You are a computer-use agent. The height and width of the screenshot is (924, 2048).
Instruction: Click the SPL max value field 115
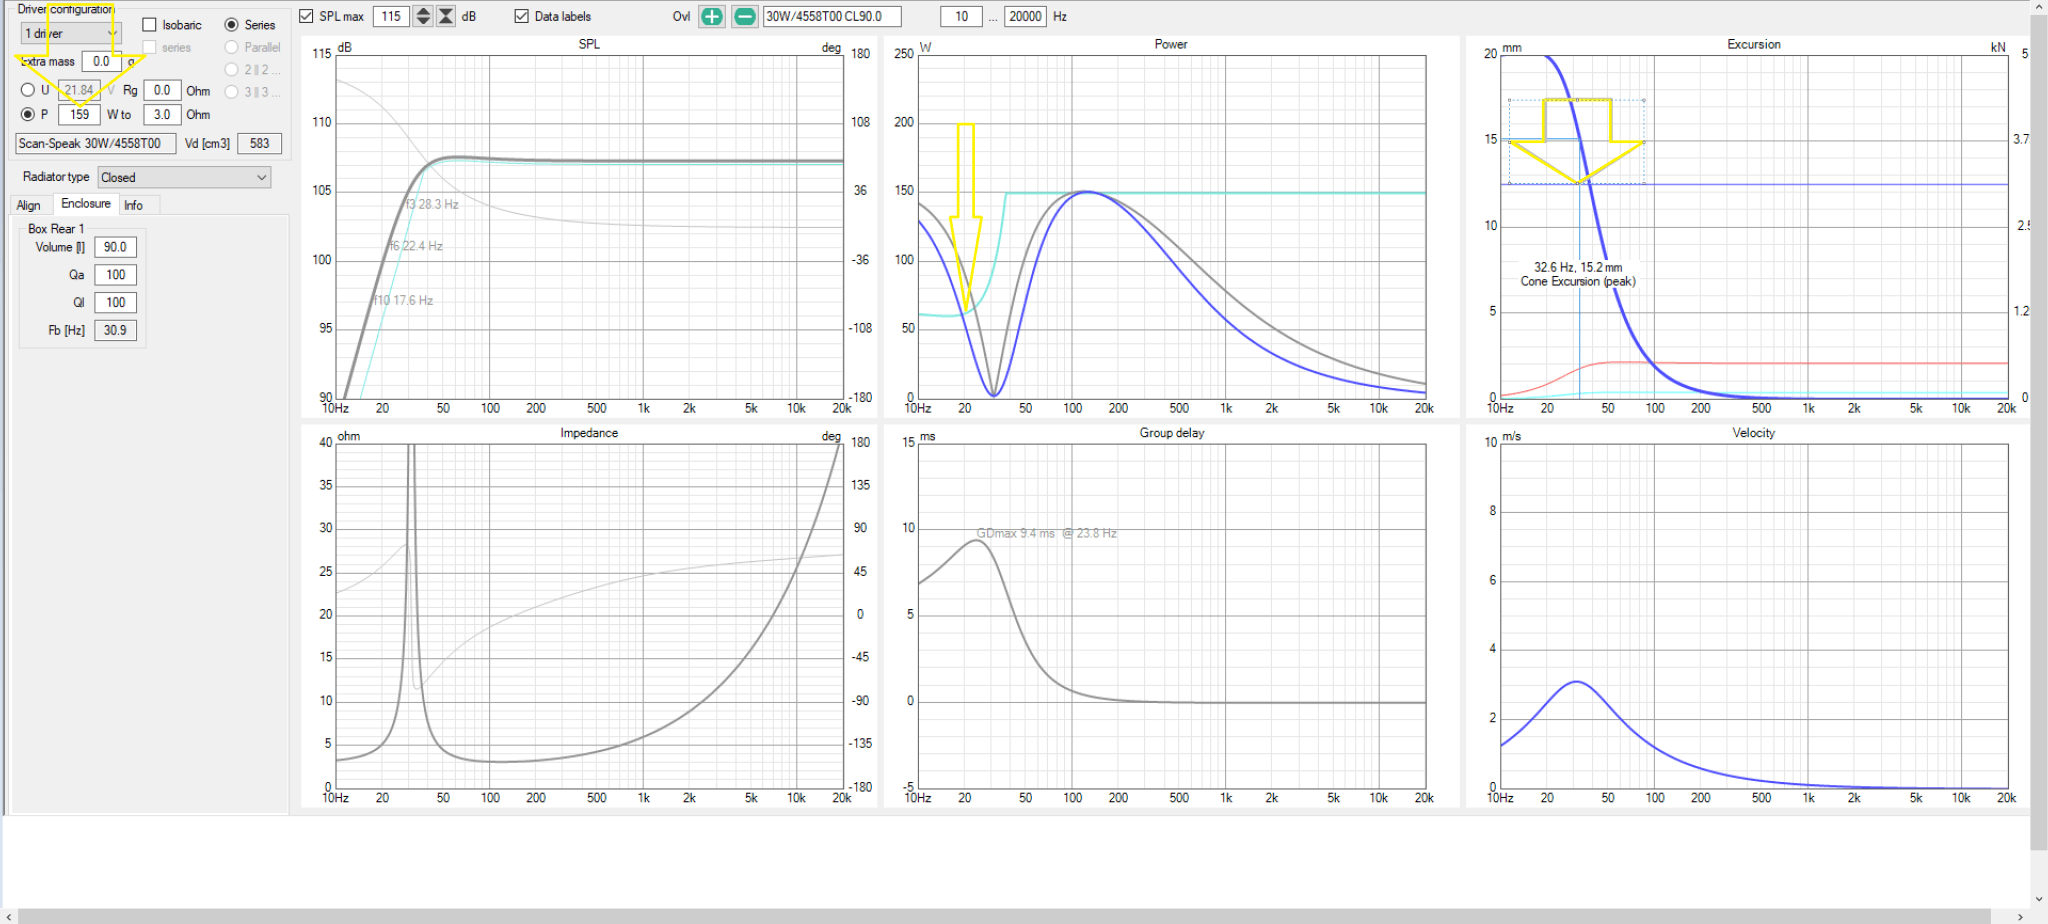(391, 16)
